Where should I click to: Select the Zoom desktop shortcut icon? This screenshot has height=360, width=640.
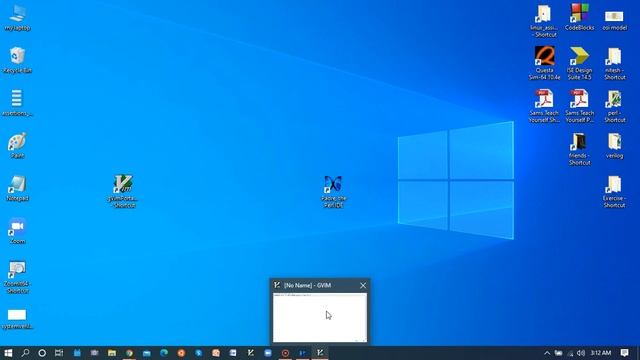(17, 231)
